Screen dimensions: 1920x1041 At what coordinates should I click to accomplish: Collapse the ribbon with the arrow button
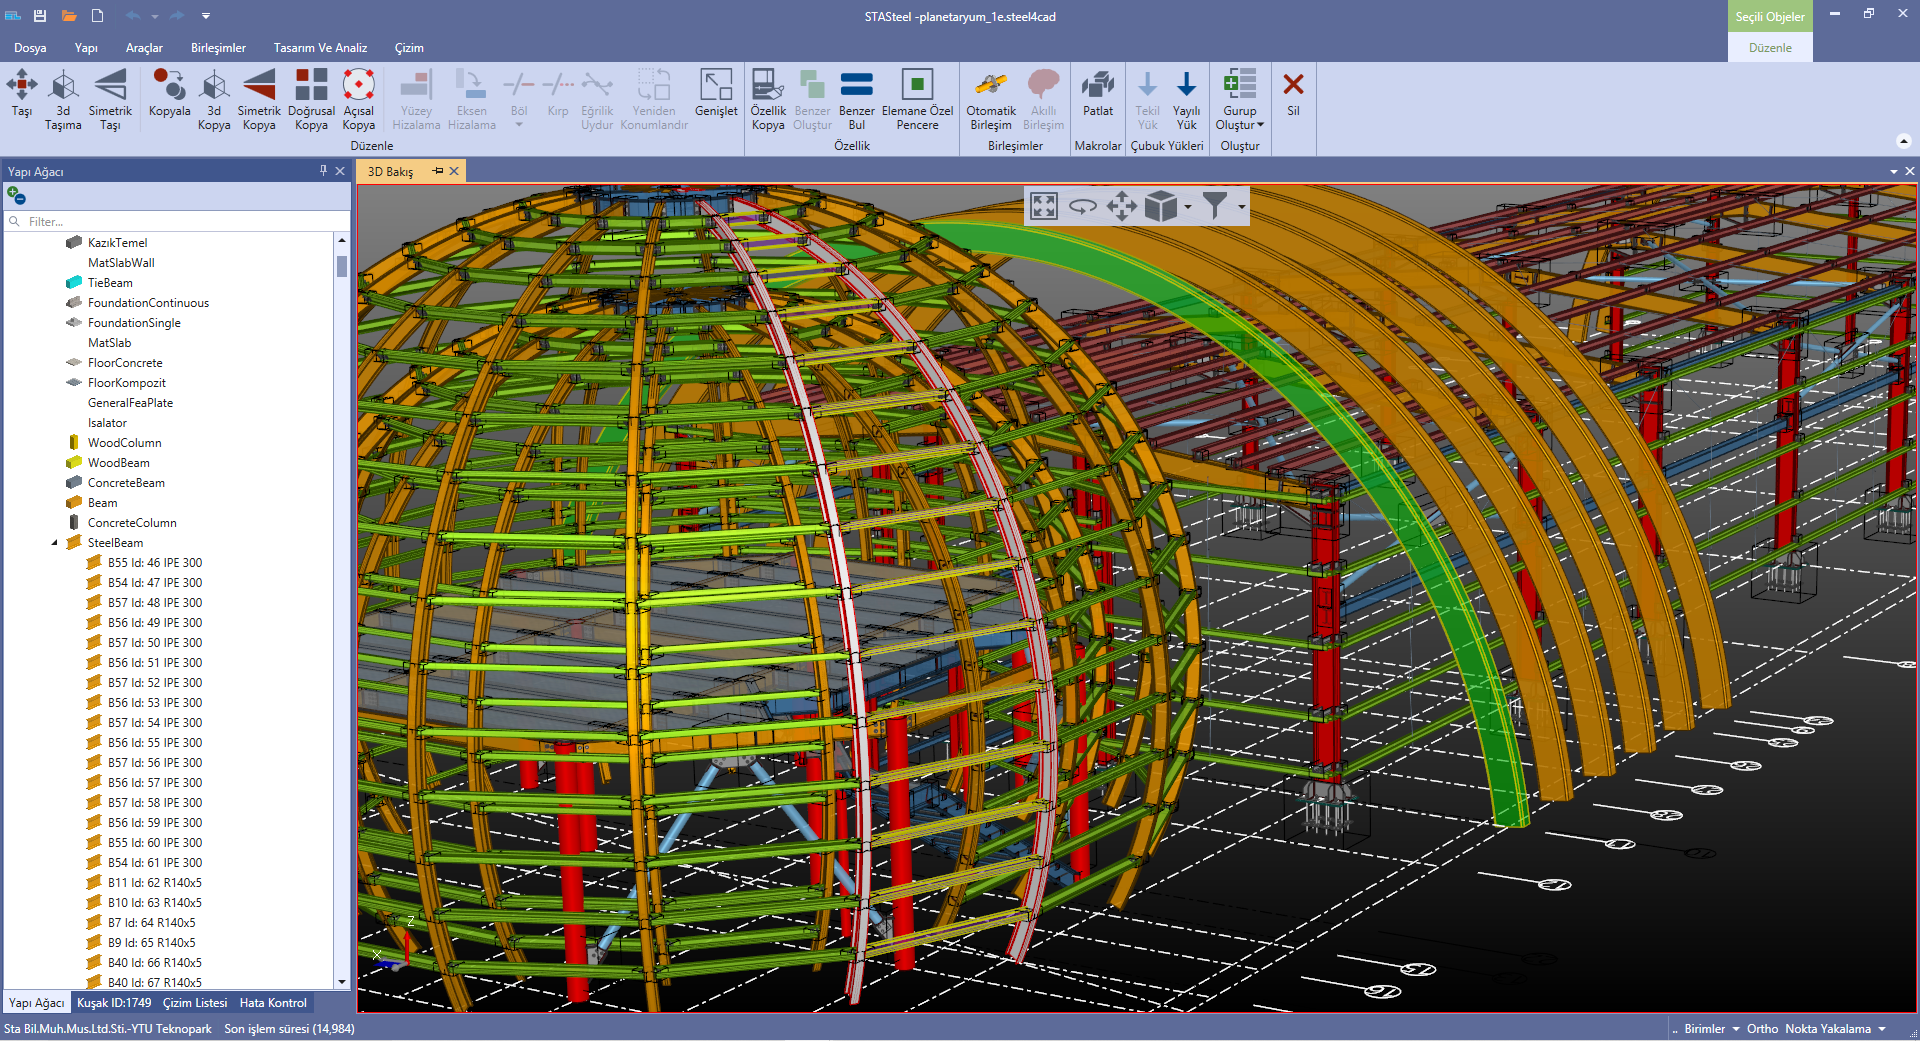click(x=1903, y=141)
